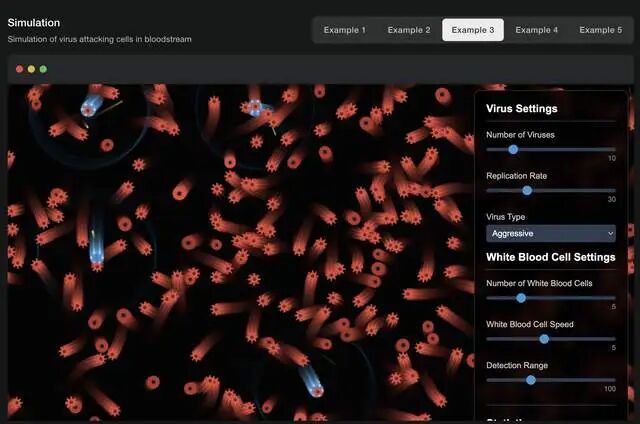Screen dimensions: 640x424
Task: Click the Detection Range slider handle
Action: coord(531,380)
